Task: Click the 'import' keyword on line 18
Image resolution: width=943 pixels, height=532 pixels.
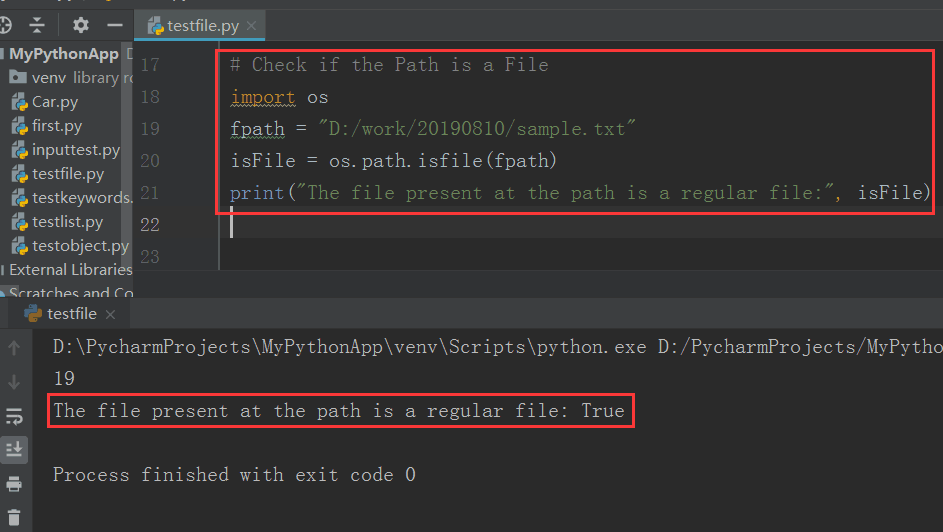Action: 263,97
